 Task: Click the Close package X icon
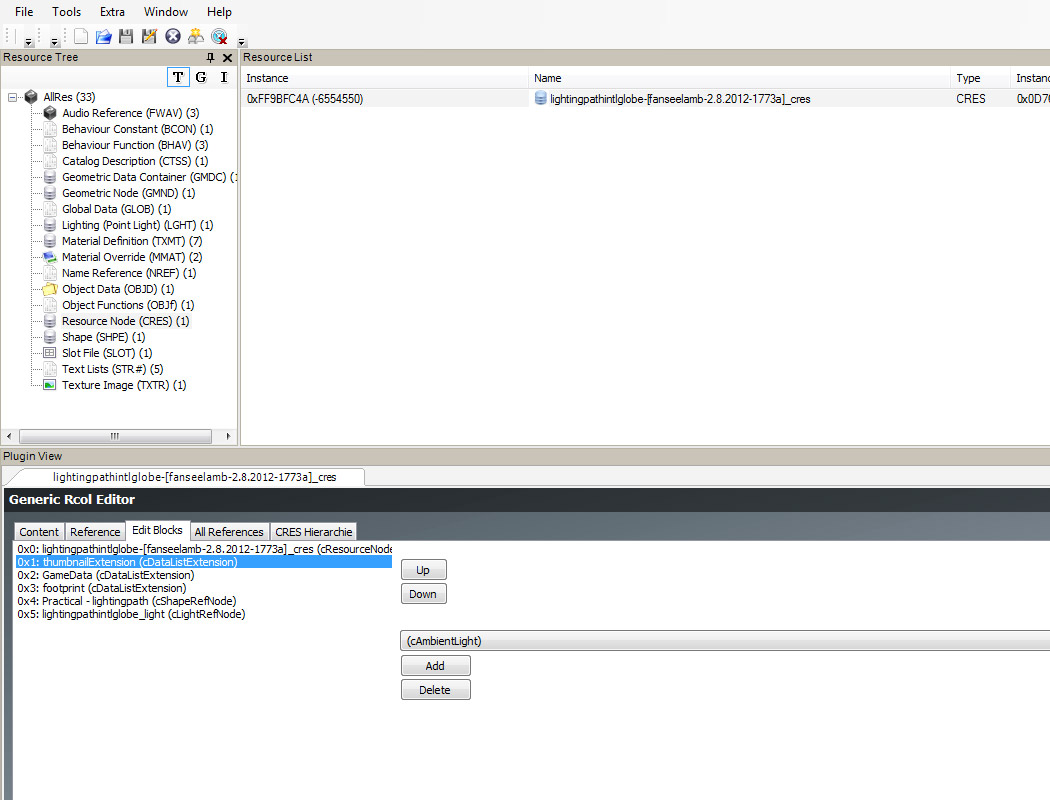[x=173, y=37]
